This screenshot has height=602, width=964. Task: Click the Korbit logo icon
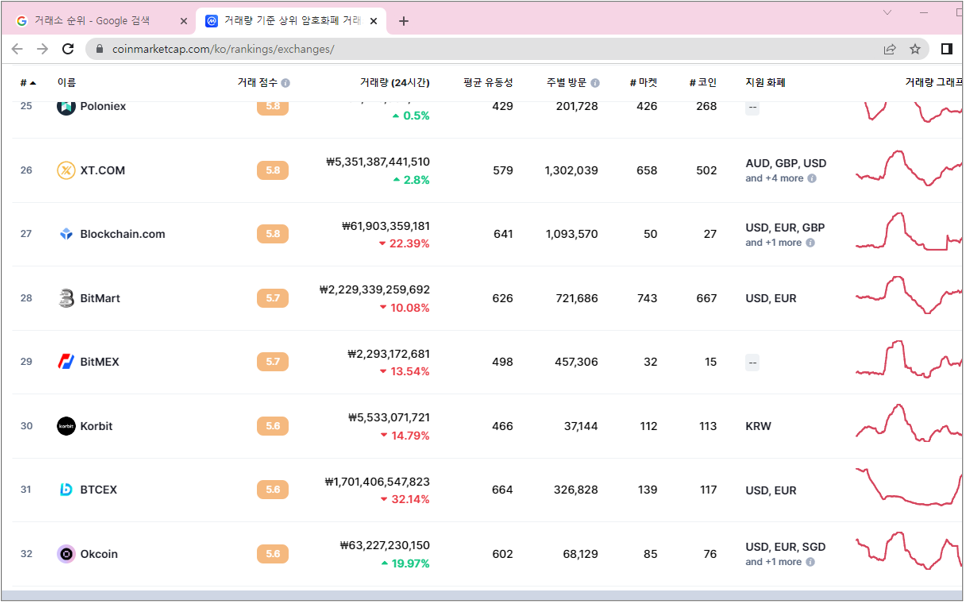(x=66, y=426)
